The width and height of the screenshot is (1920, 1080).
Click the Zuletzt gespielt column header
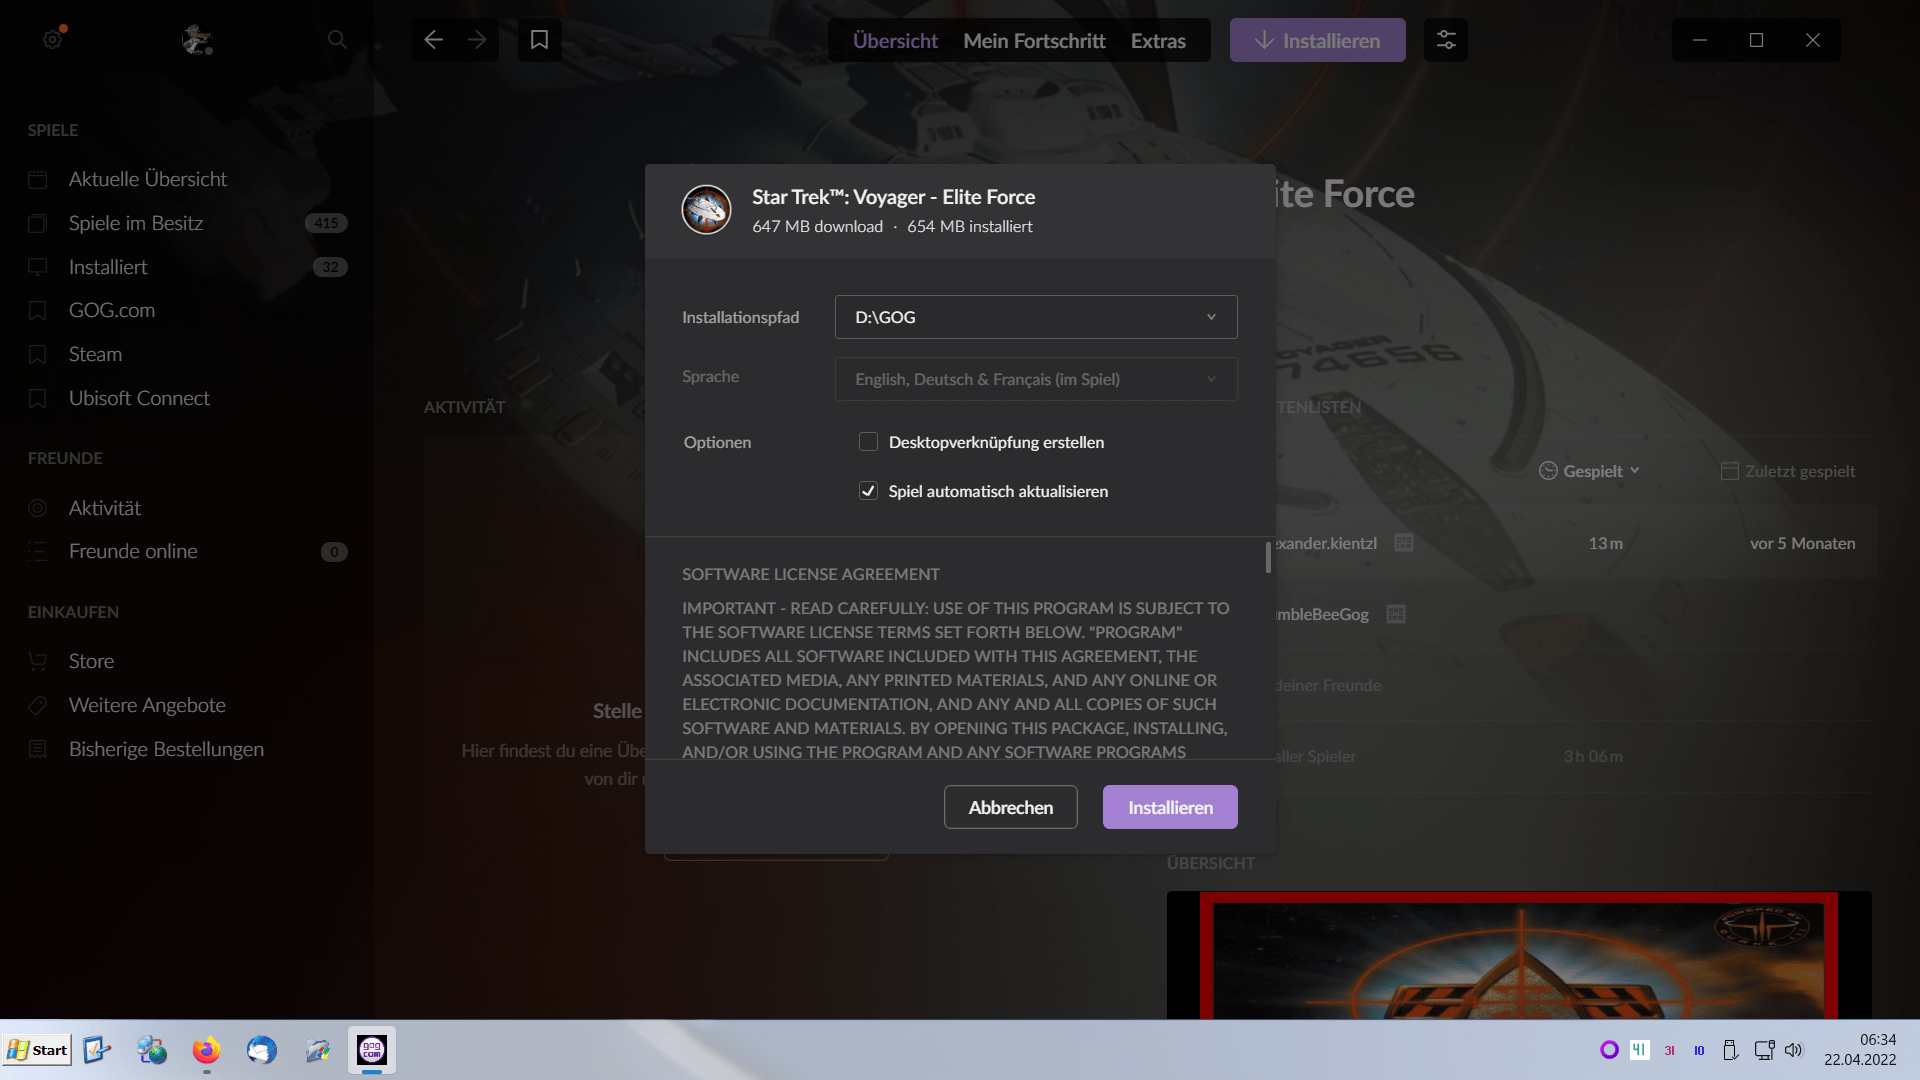pyautogui.click(x=1788, y=471)
